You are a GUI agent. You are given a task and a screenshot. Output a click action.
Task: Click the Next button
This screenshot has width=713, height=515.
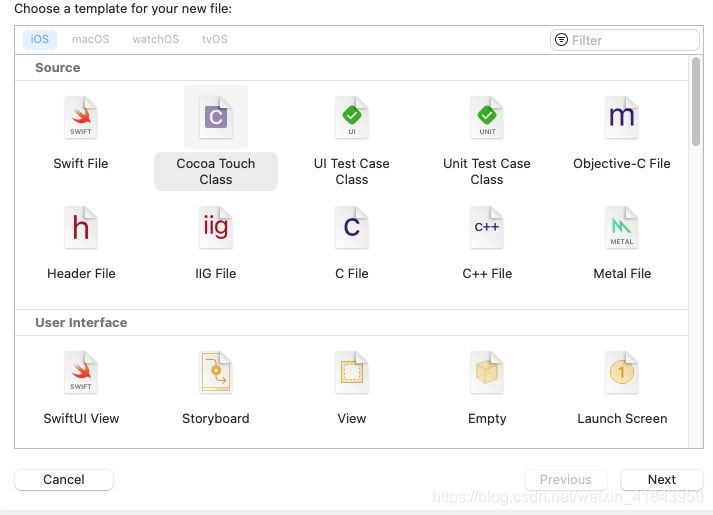(x=662, y=480)
